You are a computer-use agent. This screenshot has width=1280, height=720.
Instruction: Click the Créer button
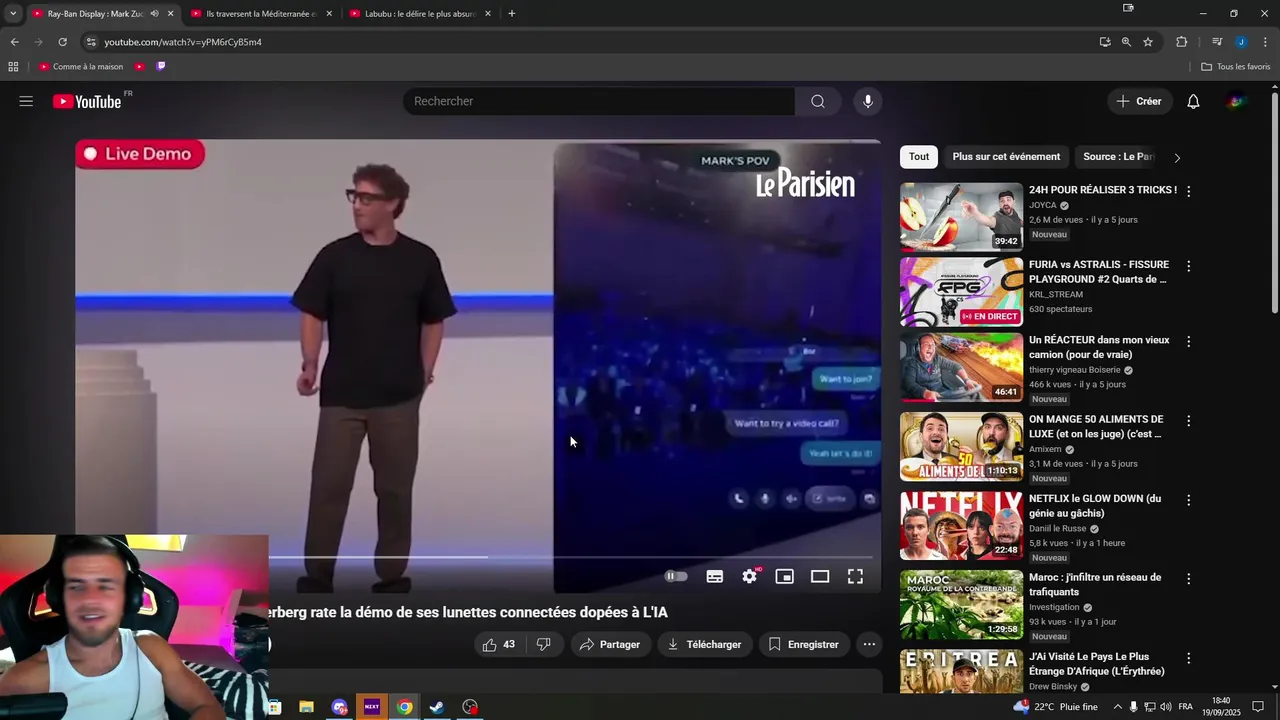pyautogui.click(x=1139, y=101)
